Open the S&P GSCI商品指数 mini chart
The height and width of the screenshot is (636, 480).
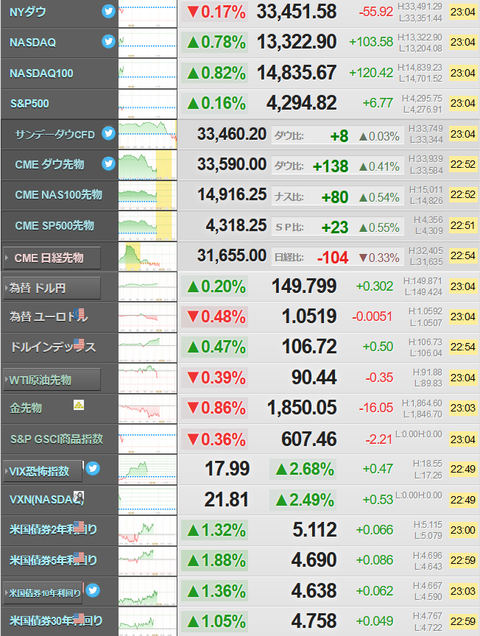tap(148, 439)
